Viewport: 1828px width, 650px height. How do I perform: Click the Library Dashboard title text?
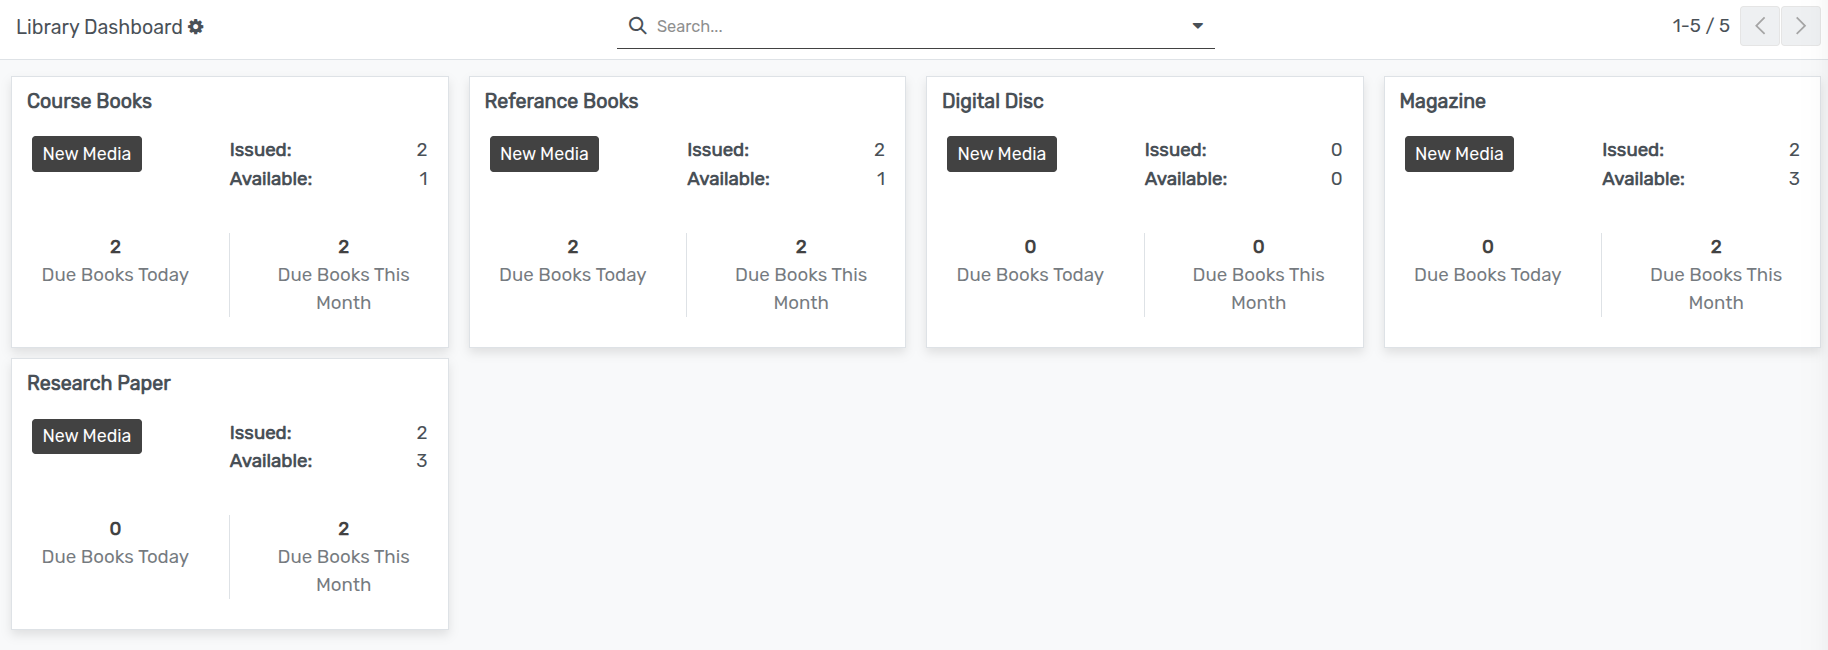(x=99, y=27)
